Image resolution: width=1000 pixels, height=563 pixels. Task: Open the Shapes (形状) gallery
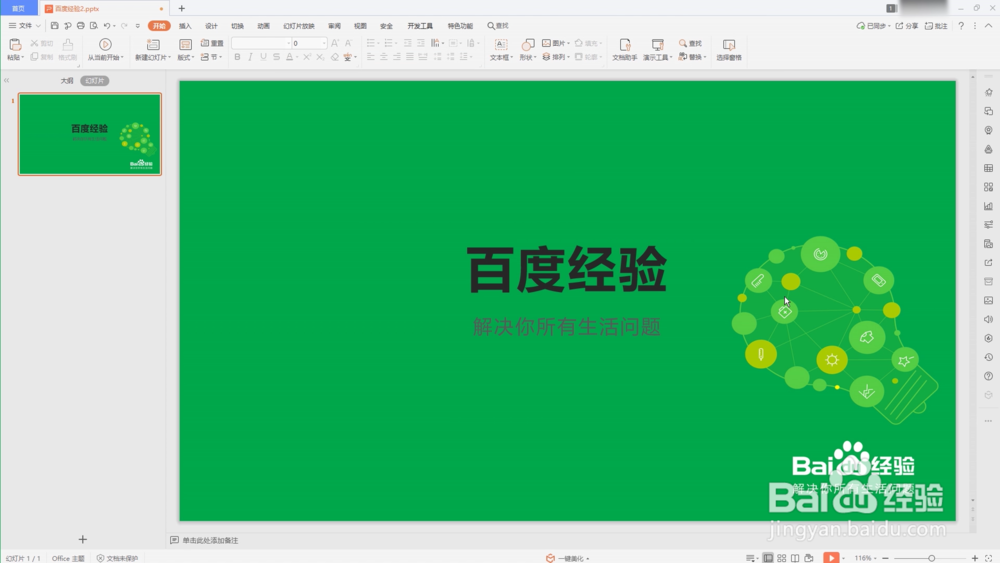point(527,49)
